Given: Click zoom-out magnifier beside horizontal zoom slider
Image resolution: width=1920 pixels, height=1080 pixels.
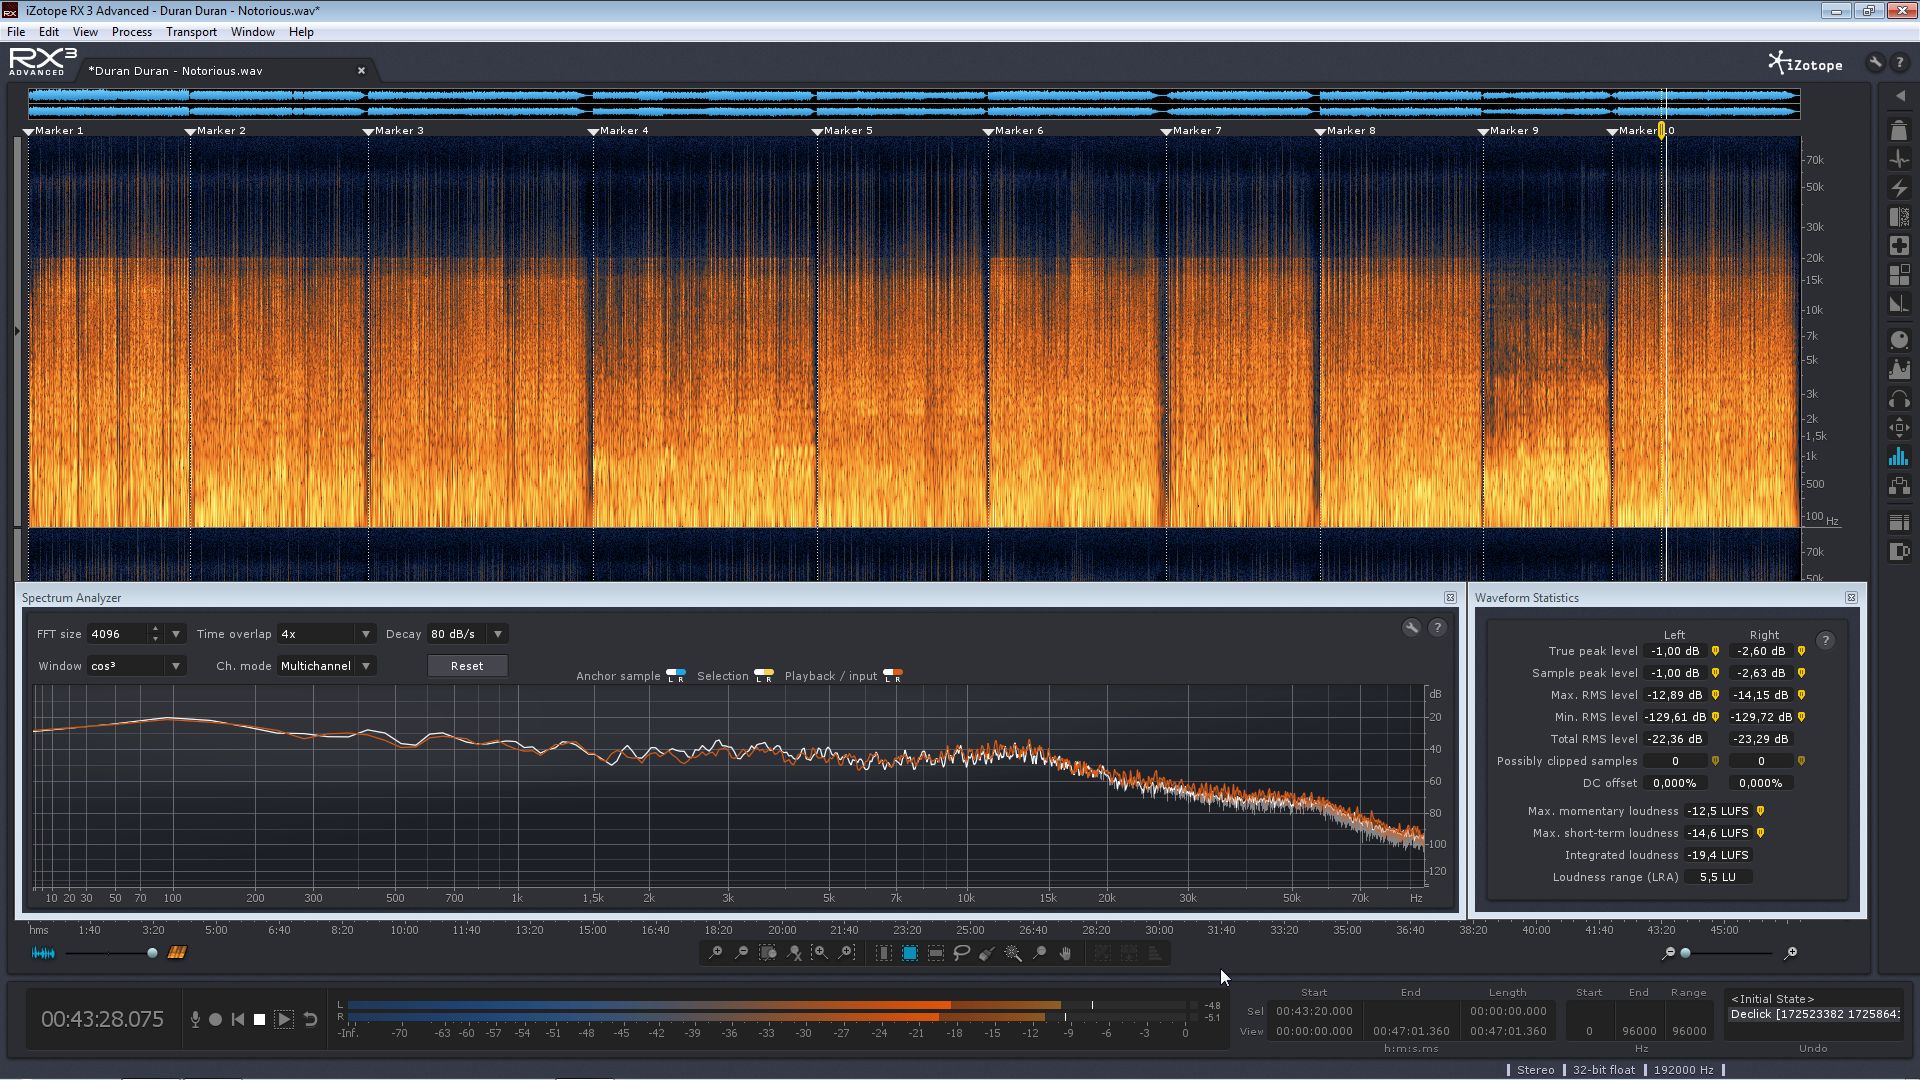Looking at the screenshot, I should (x=1667, y=953).
